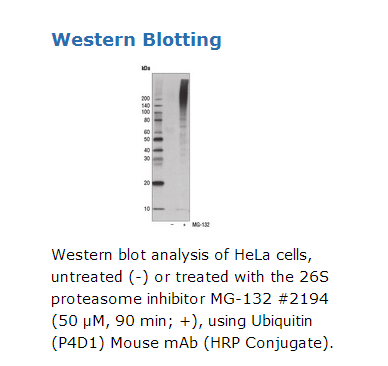The width and height of the screenshot is (388, 366).
Task: Click the (P4D1) Mouse mAb text
Action: pyautogui.click(x=125, y=343)
